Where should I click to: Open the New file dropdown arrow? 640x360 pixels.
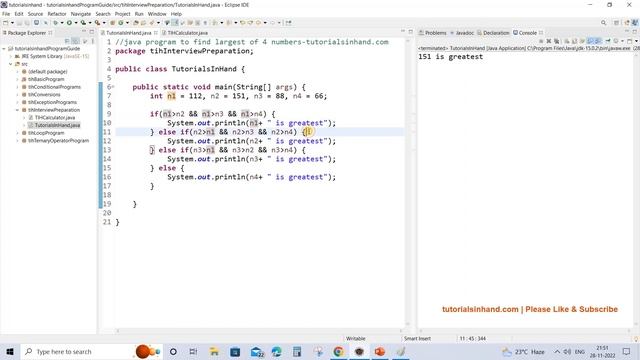point(12,23)
